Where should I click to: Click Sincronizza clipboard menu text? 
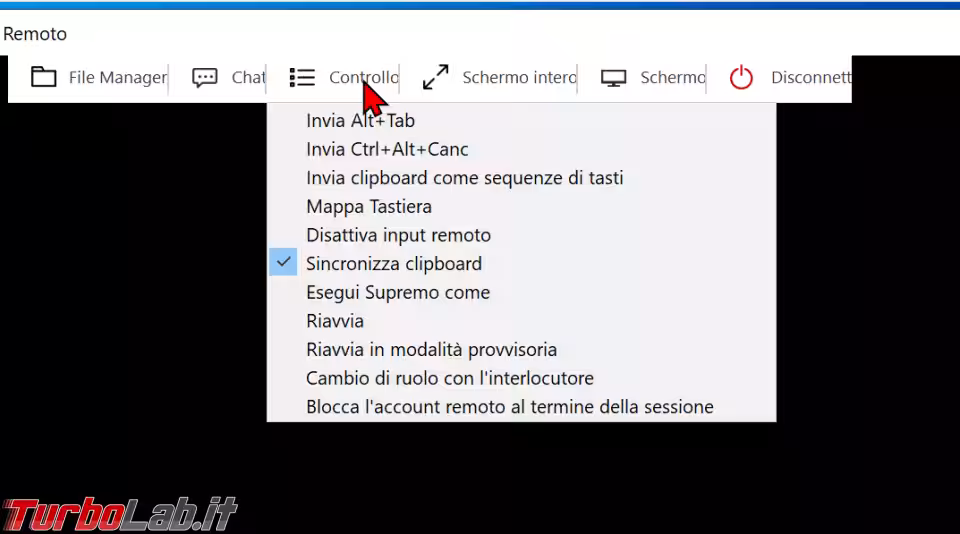coord(394,264)
